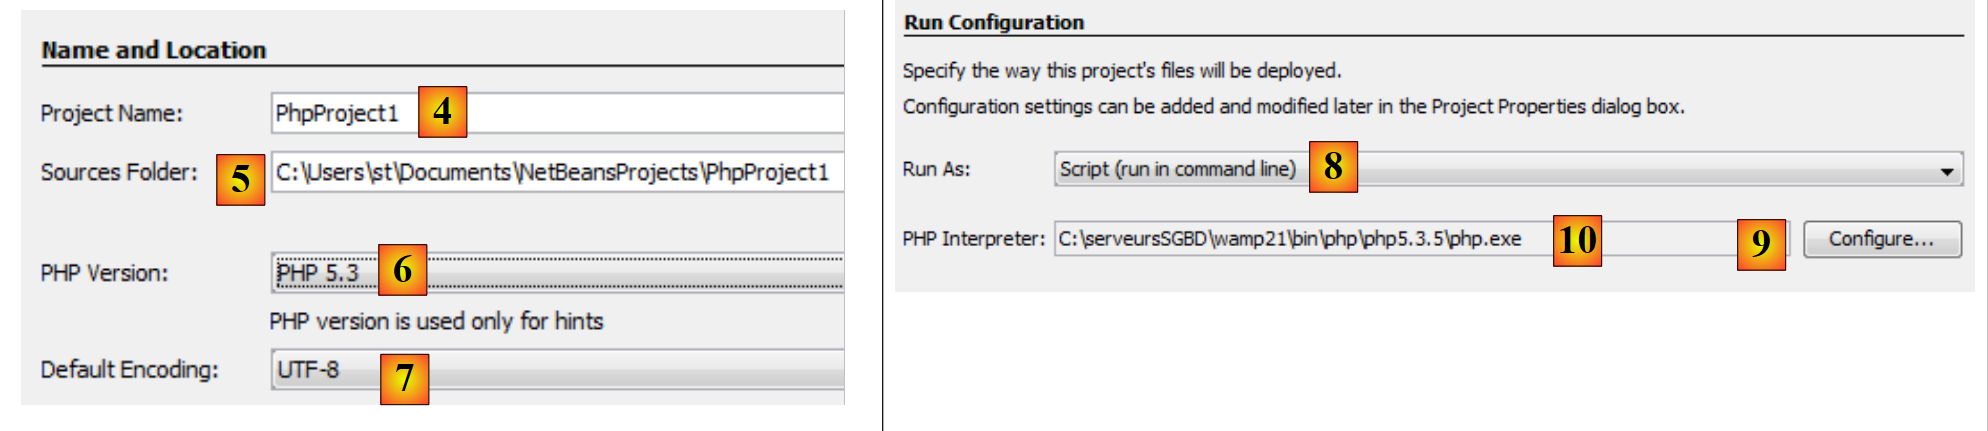Click the "Name and Location" heading
This screenshot has width=1988, height=431.
(154, 50)
